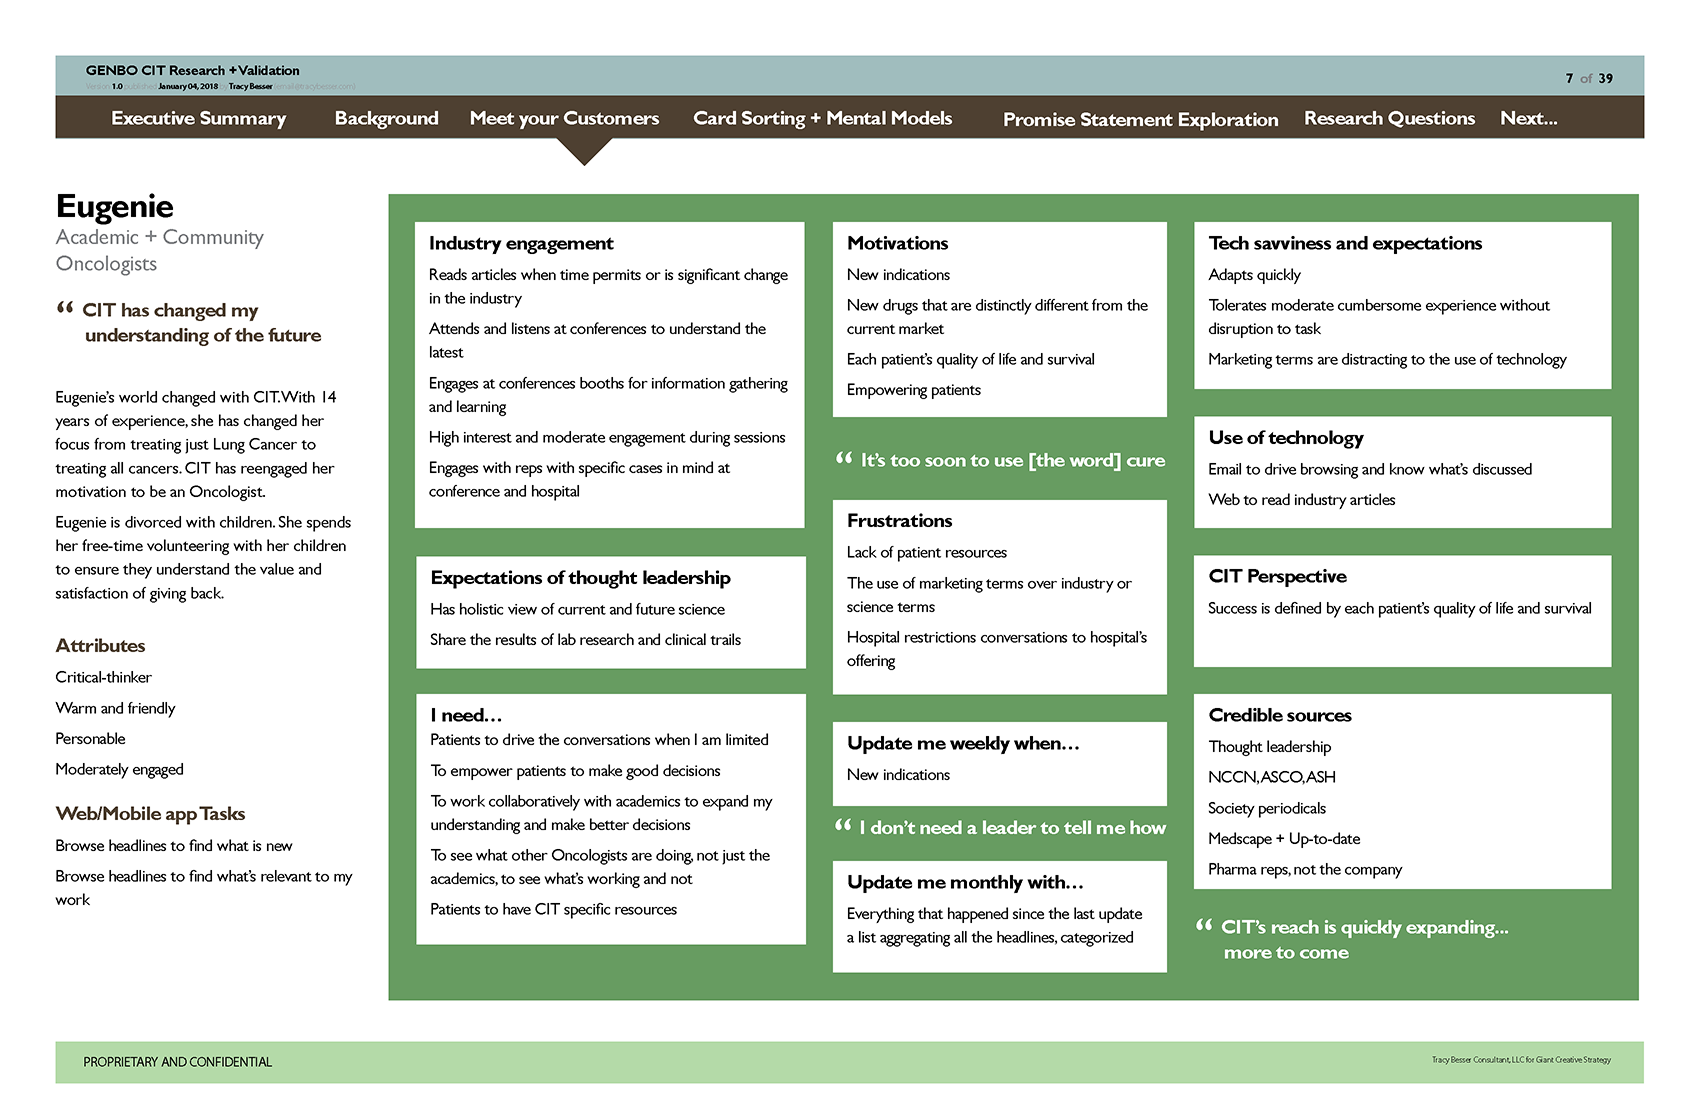Image resolution: width=1700 pixels, height=1100 pixels.
Task: Open the Executive Summary tab
Action: pos(198,118)
